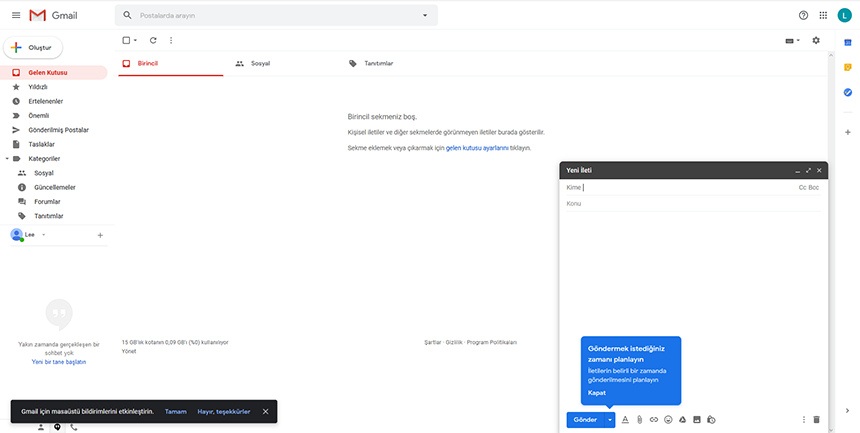Open Hangouts contacts person icon
This screenshot has width=860, height=433.
tap(41, 427)
